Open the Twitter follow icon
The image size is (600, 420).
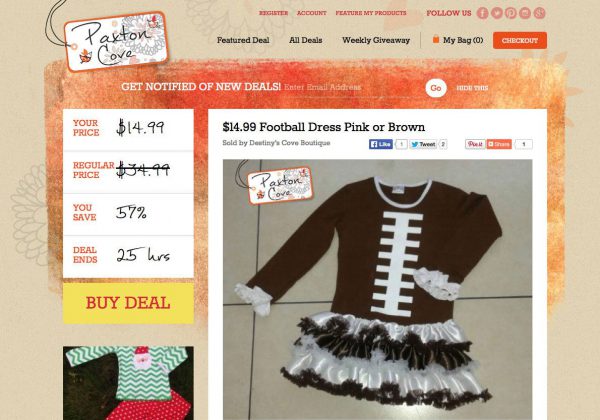tap(497, 13)
